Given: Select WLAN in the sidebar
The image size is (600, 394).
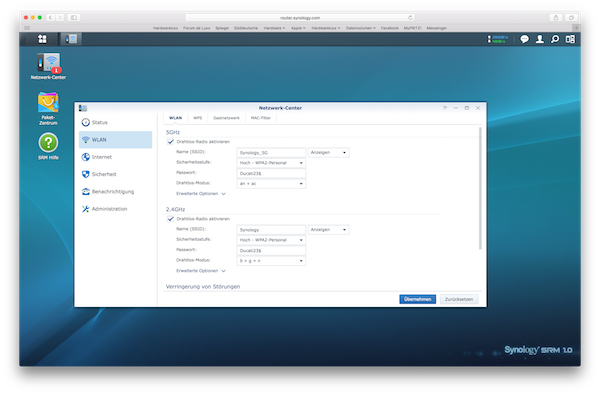Looking at the screenshot, I should tap(115, 140).
